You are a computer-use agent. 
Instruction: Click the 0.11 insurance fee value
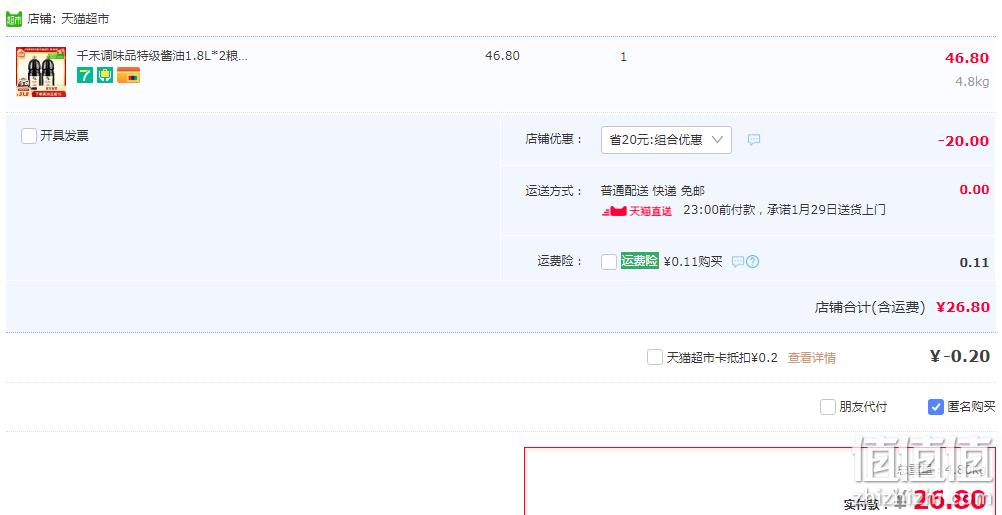tap(974, 263)
